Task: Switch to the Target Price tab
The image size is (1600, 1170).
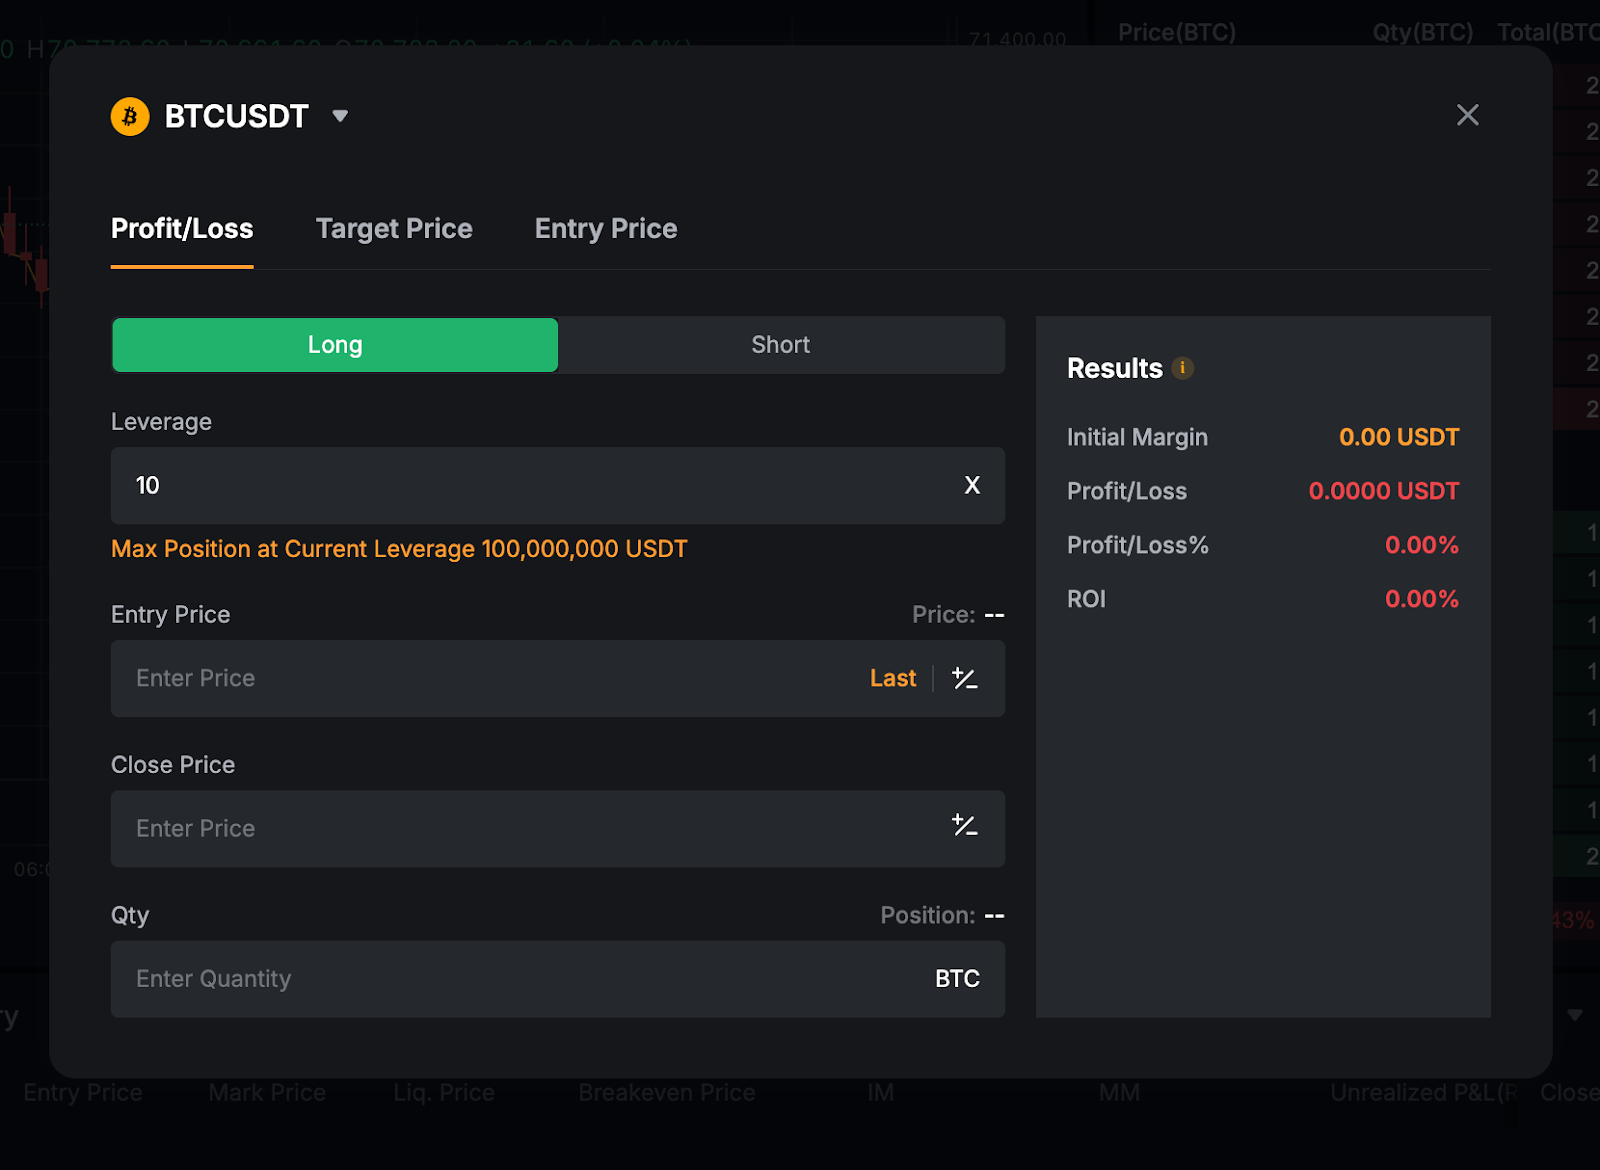Action: pos(394,229)
